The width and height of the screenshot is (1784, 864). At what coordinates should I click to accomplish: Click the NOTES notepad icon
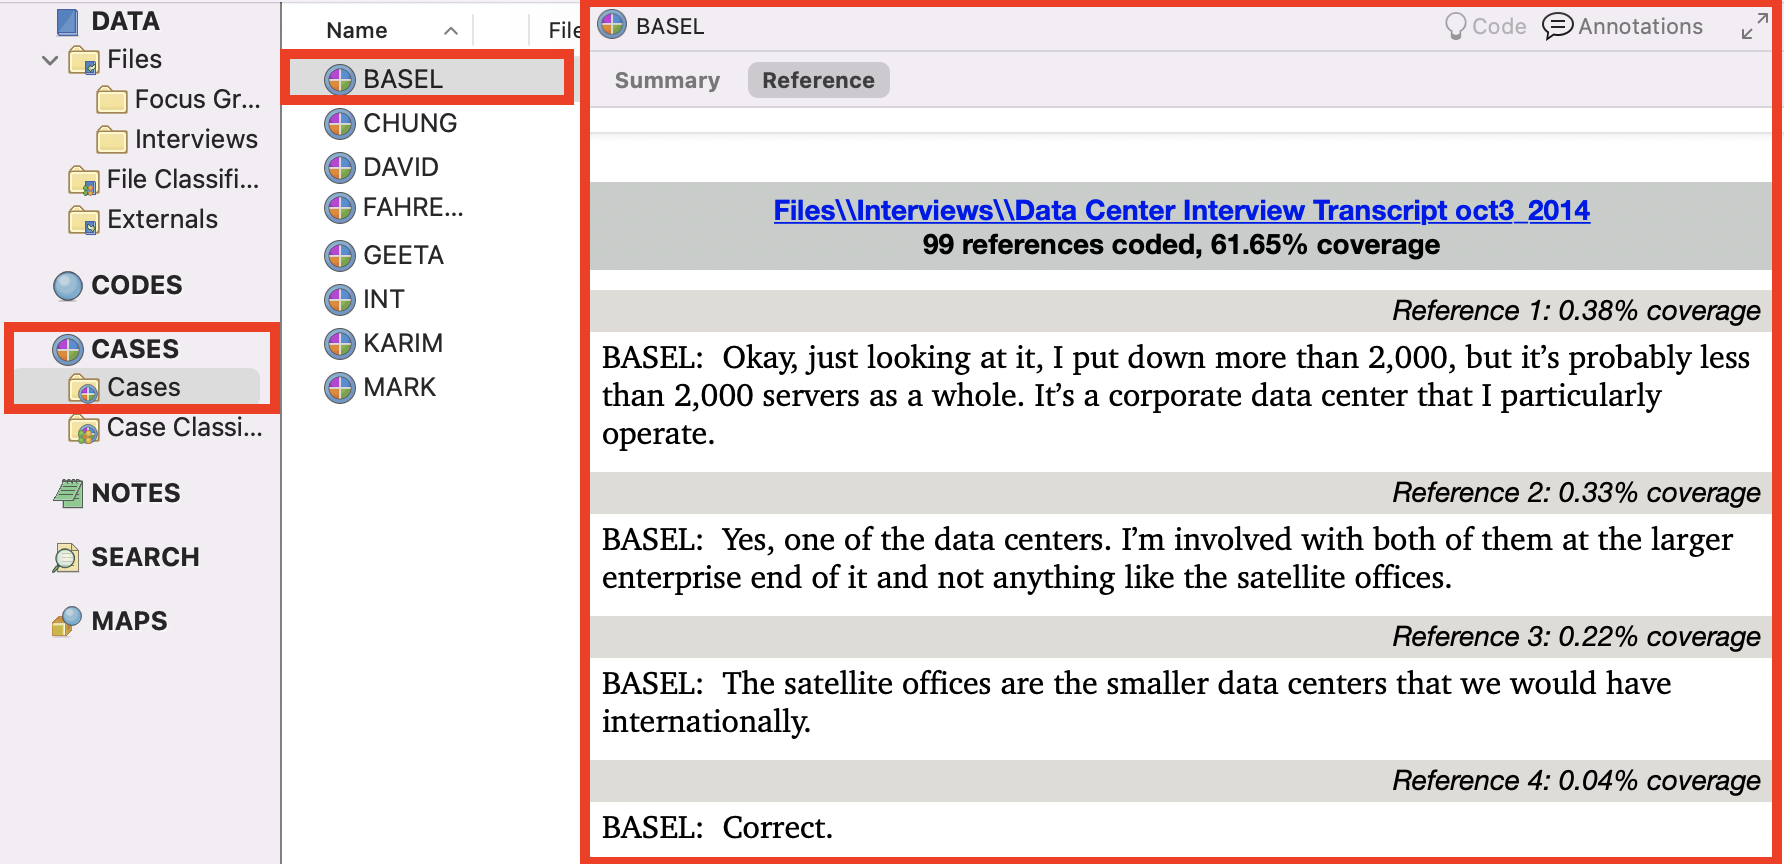68,493
